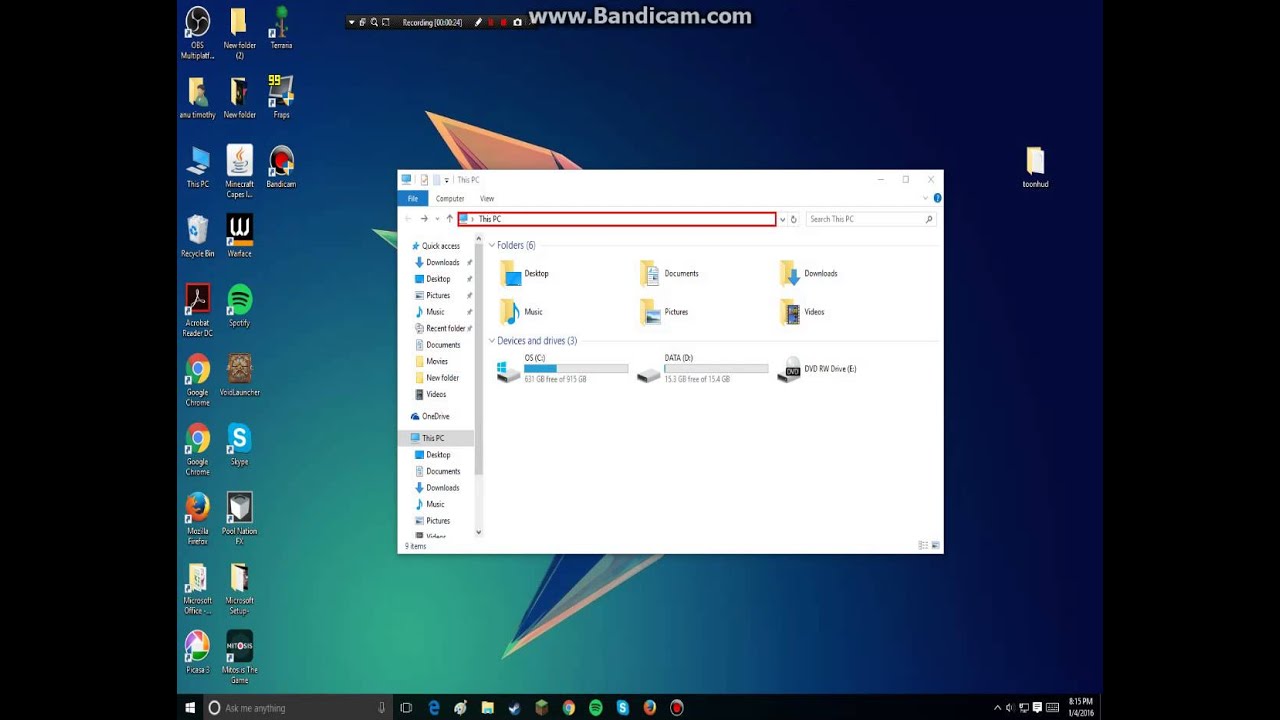The height and width of the screenshot is (720, 1280).
Task: Switch to details view in status bar
Action: pyautogui.click(x=923, y=546)
